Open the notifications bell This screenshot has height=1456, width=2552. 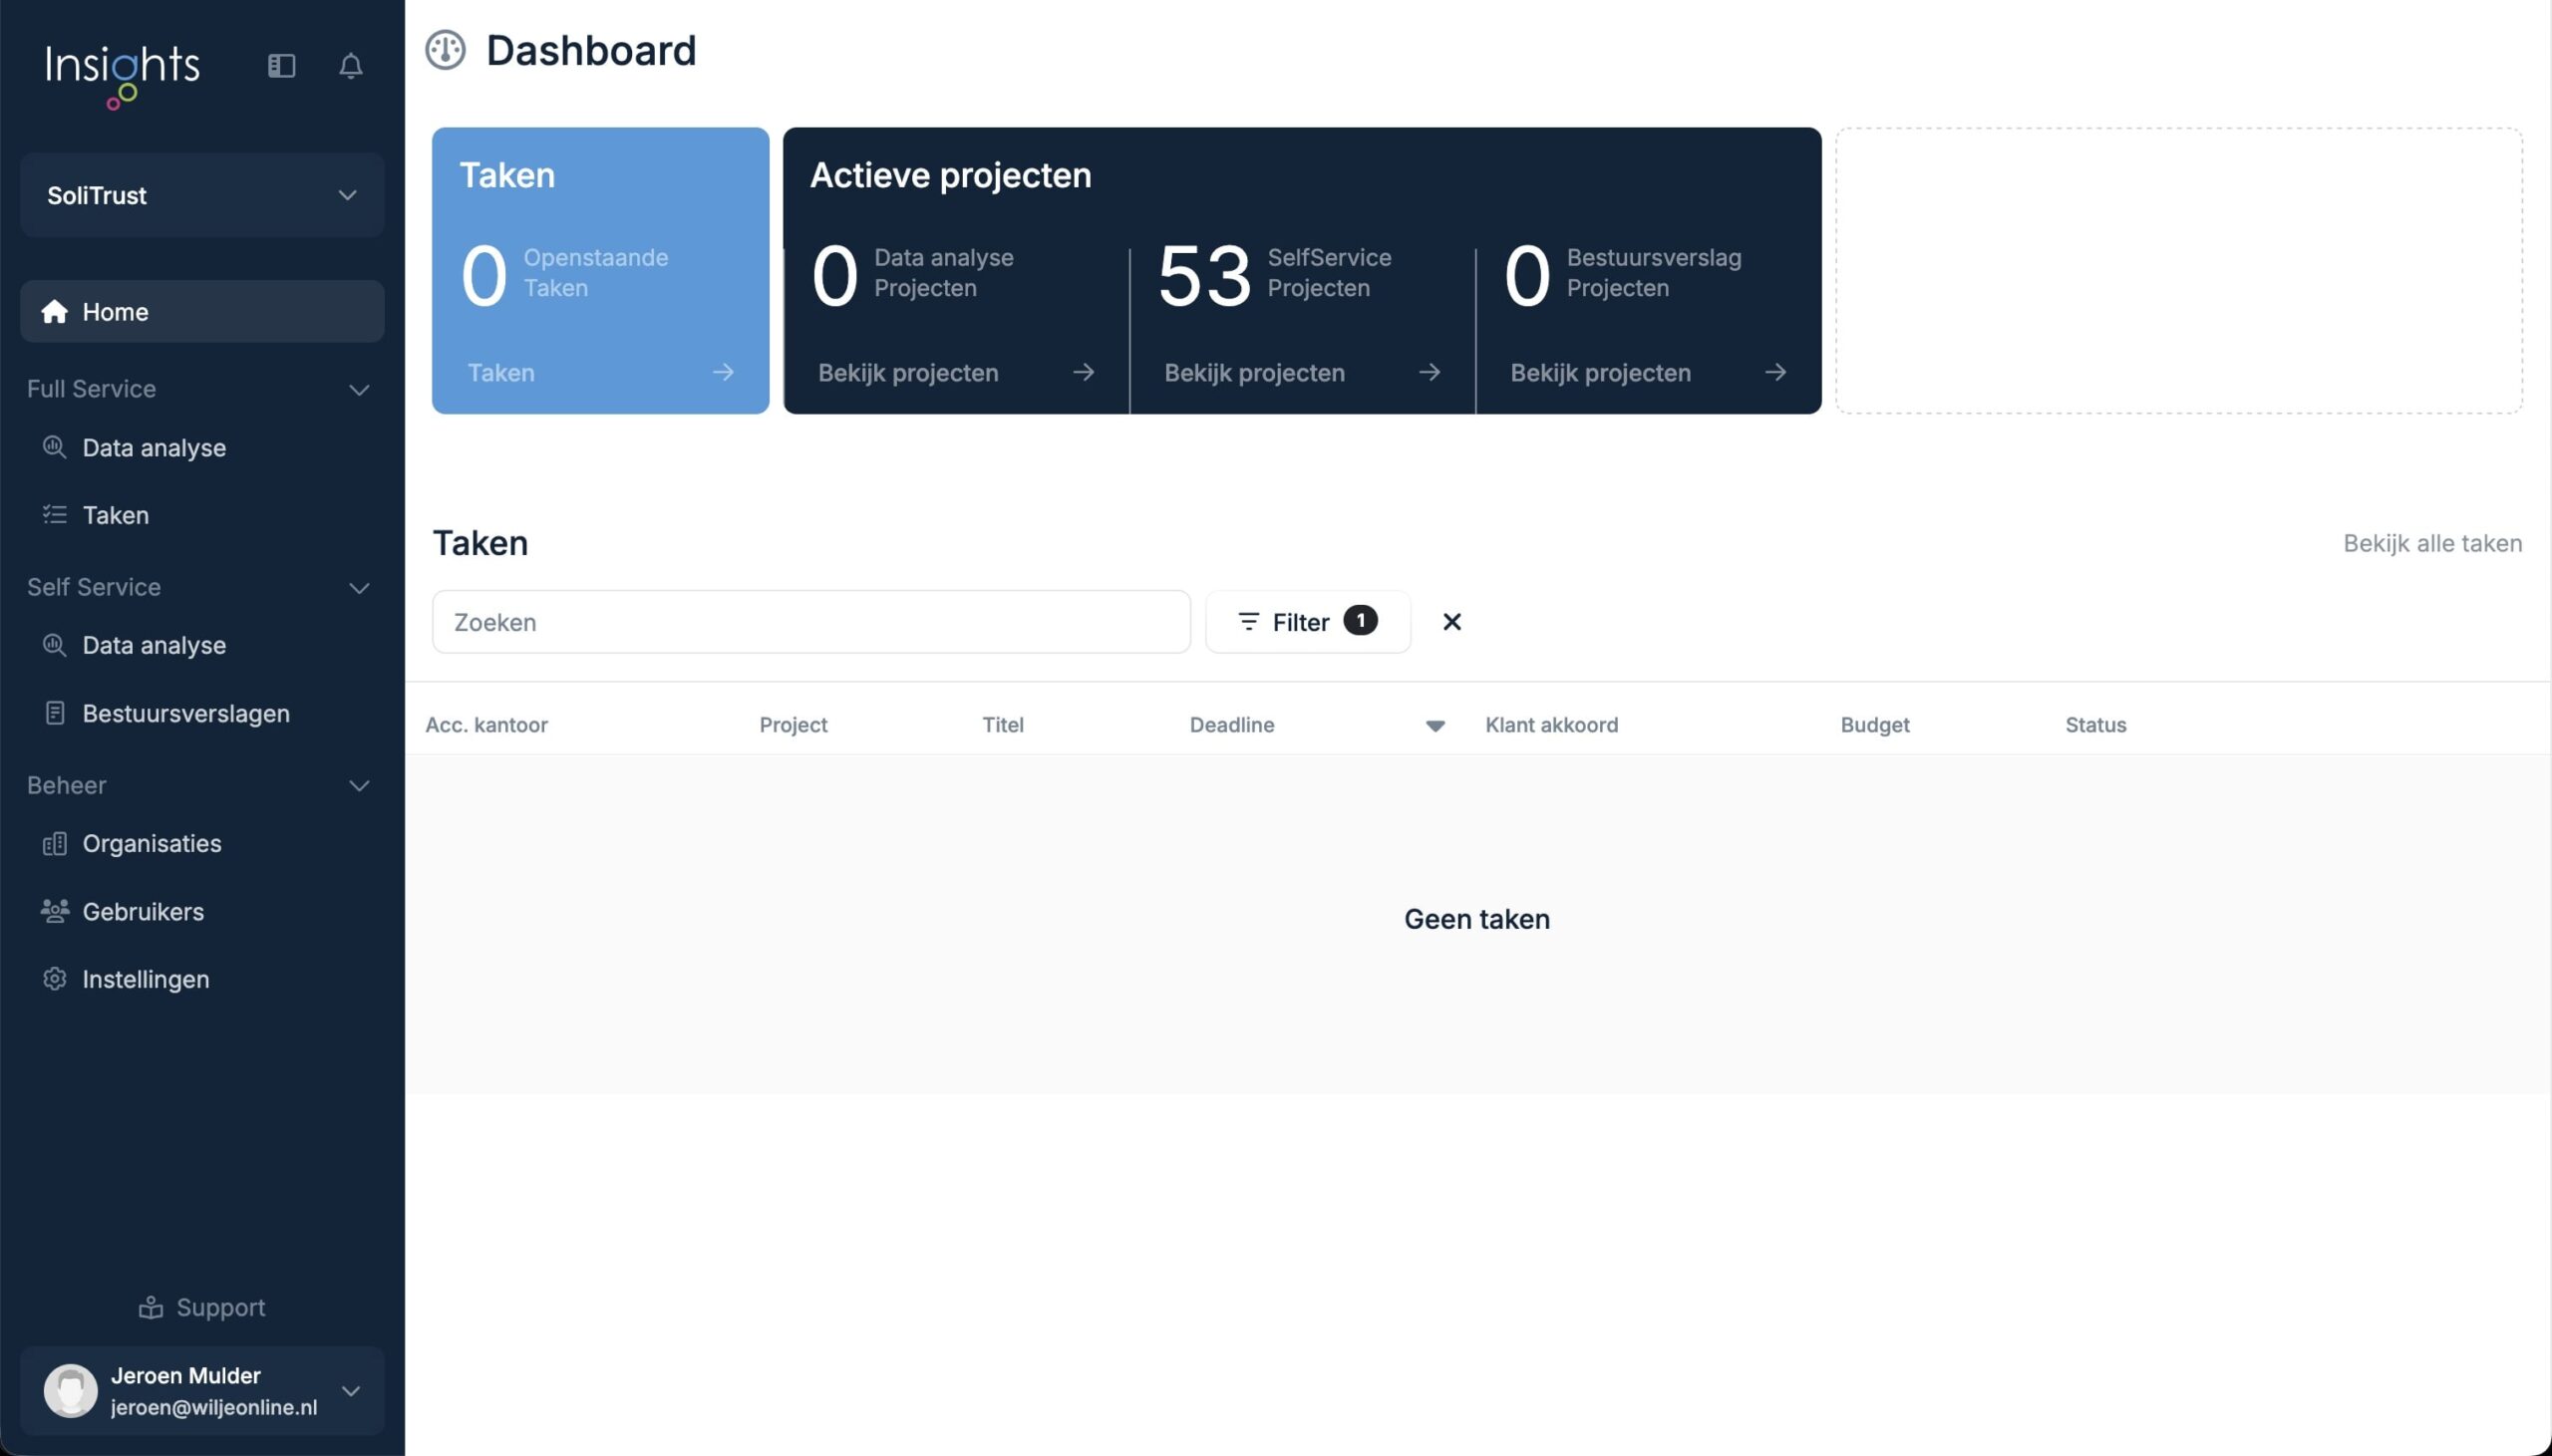pyautogui.click(x=350, y=66)
